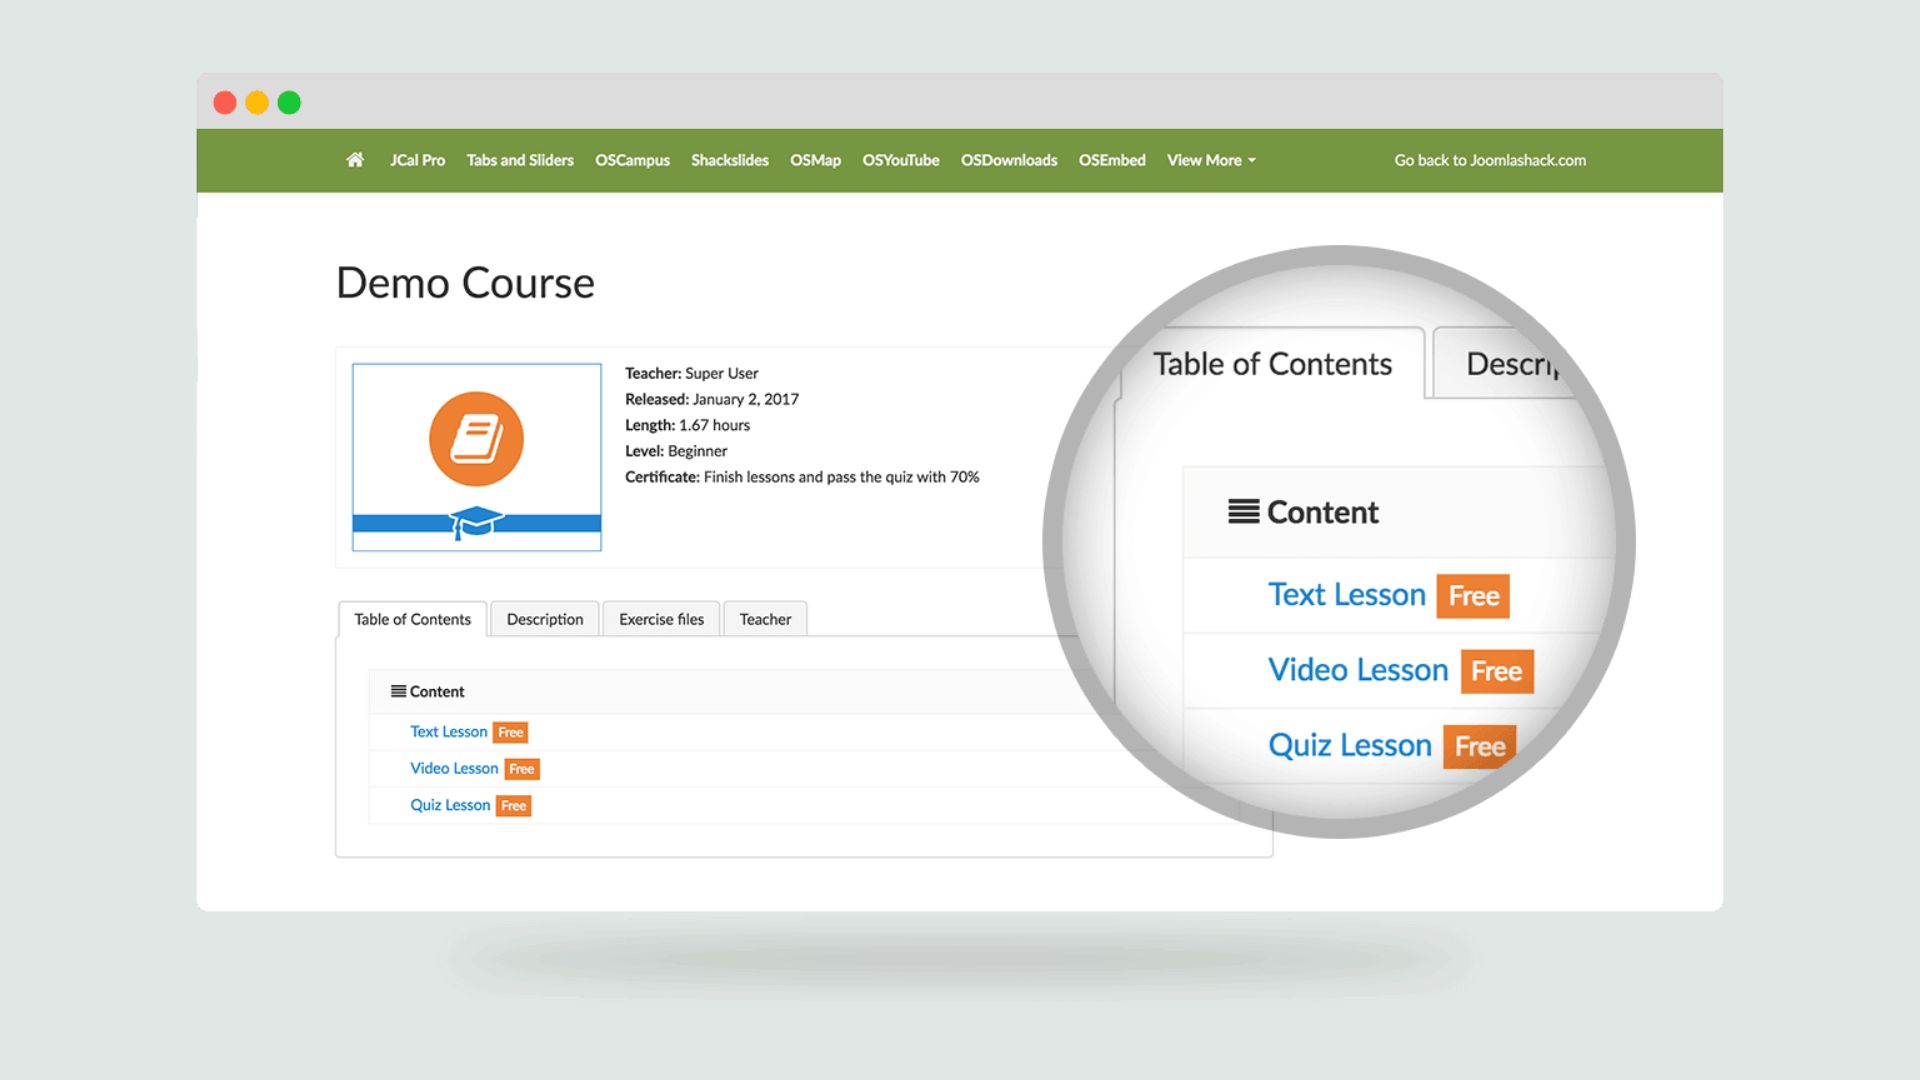Click the magnified Free badge by Text Lesson
The width and height of the screenshot is (1920, 1080).
point(1473,596)
